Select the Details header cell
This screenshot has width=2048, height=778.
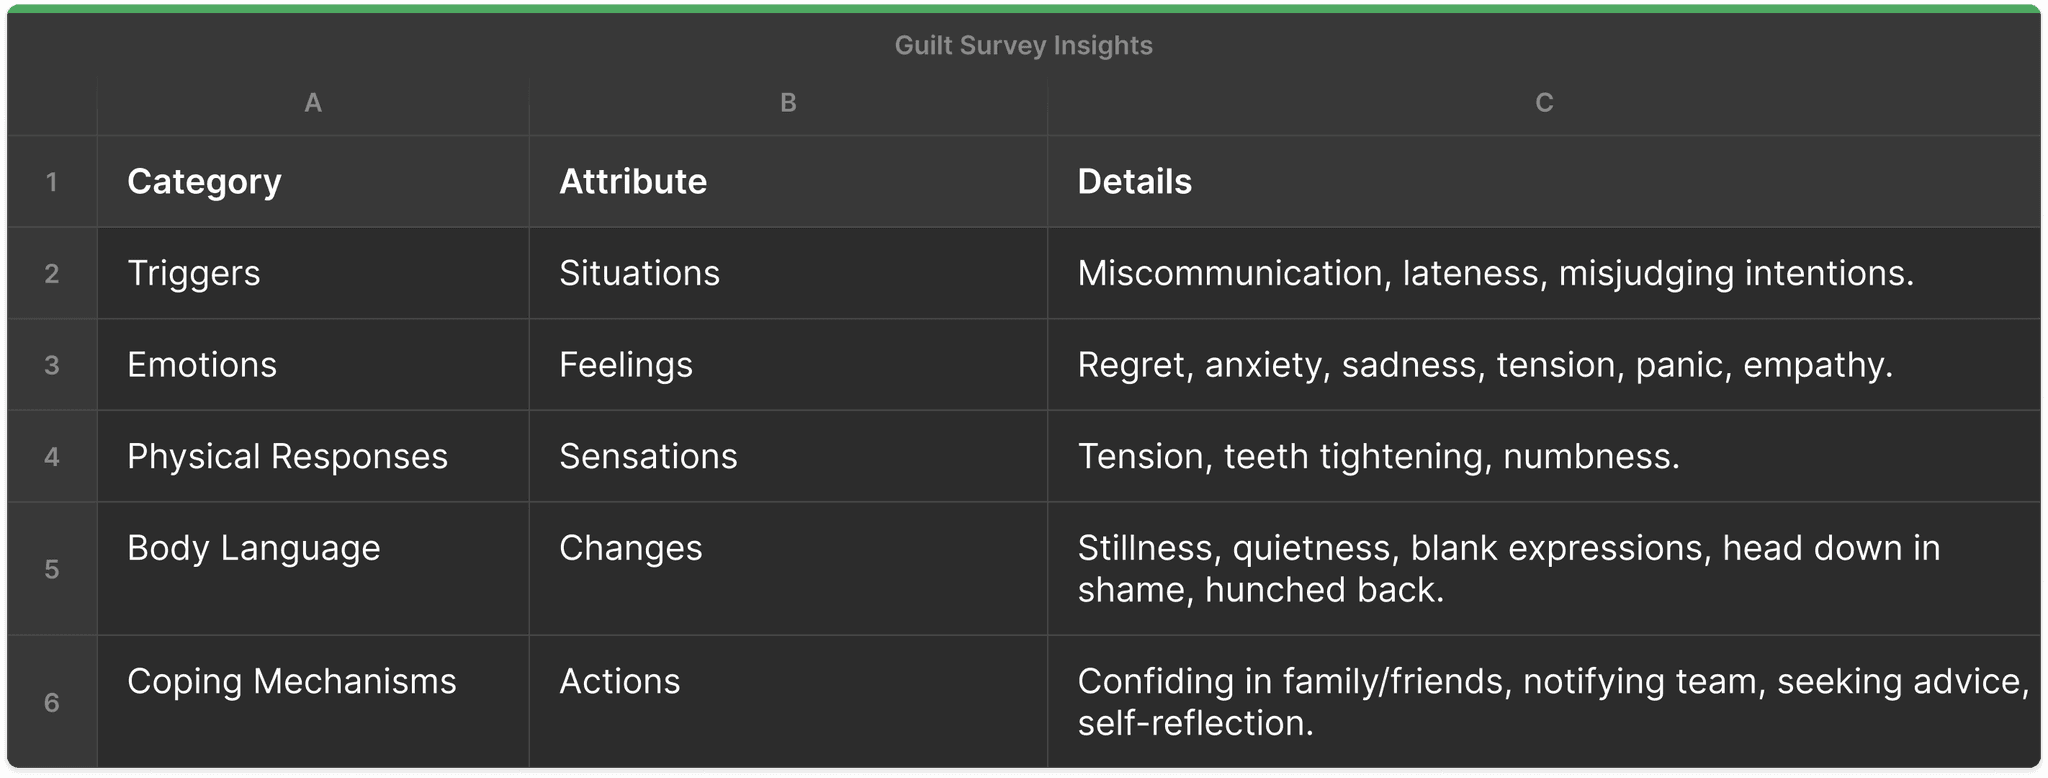coord(1544,182)
